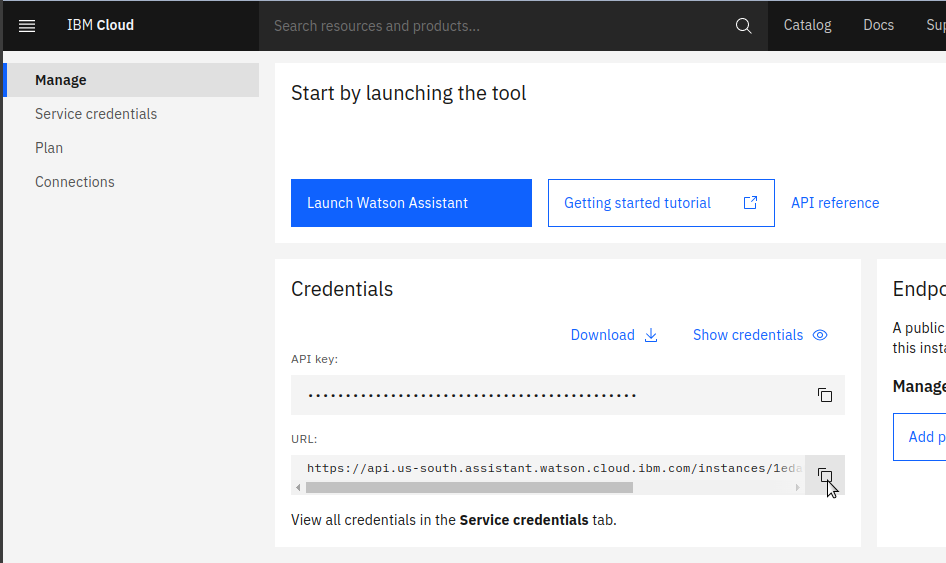Open the Docs menu item

(x=878, y=25)
